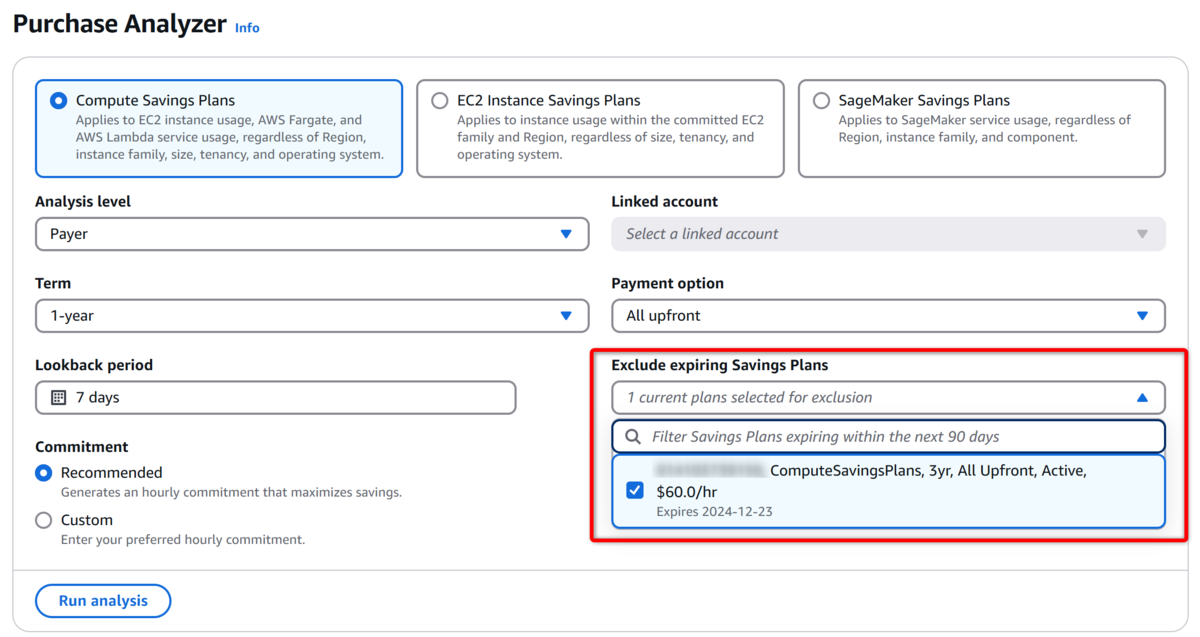
Task: Uncheck the ComputeSavingsPlans $60.0/hr plan checkbox
Action: coord(634,490)
